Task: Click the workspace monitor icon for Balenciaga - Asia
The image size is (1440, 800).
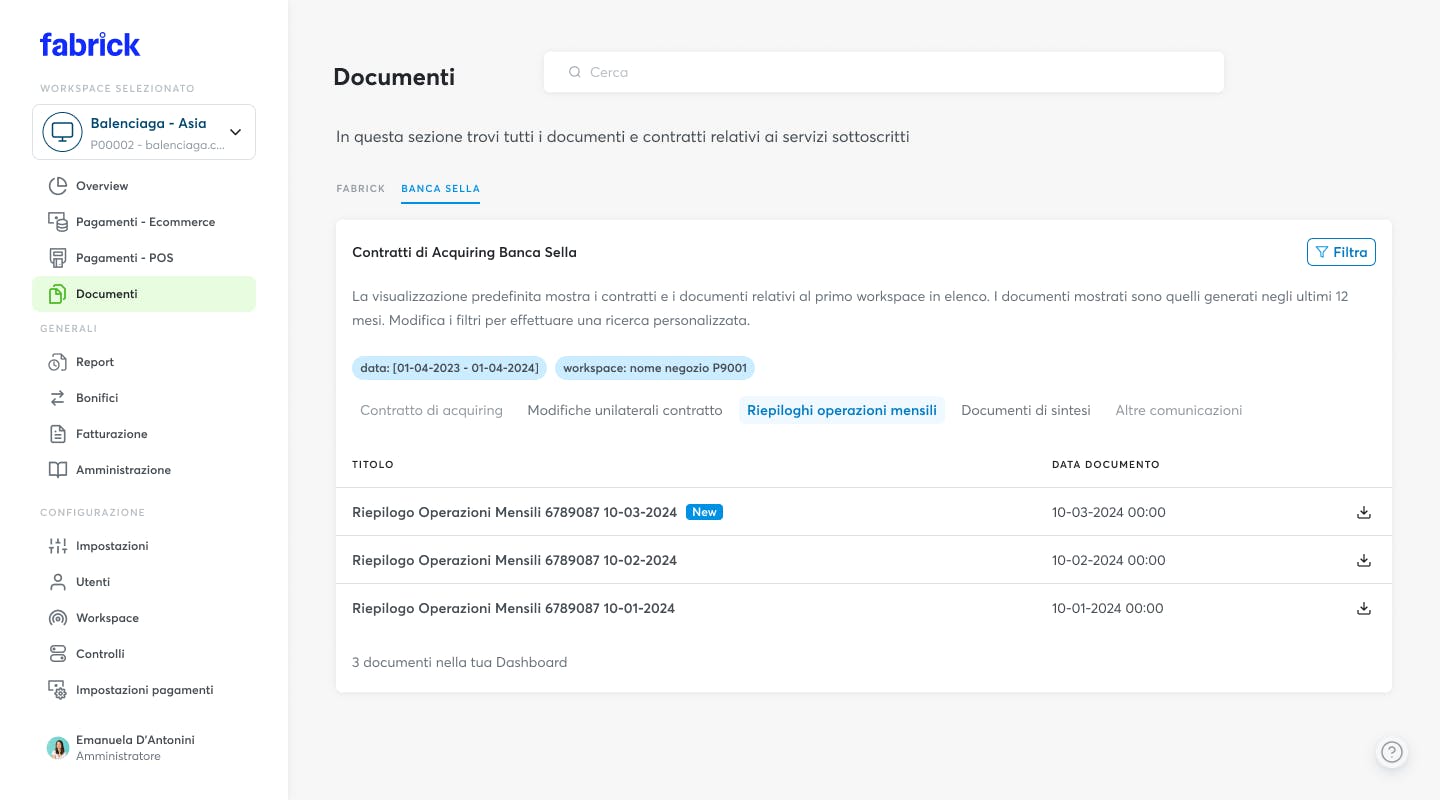Action: 62,132
